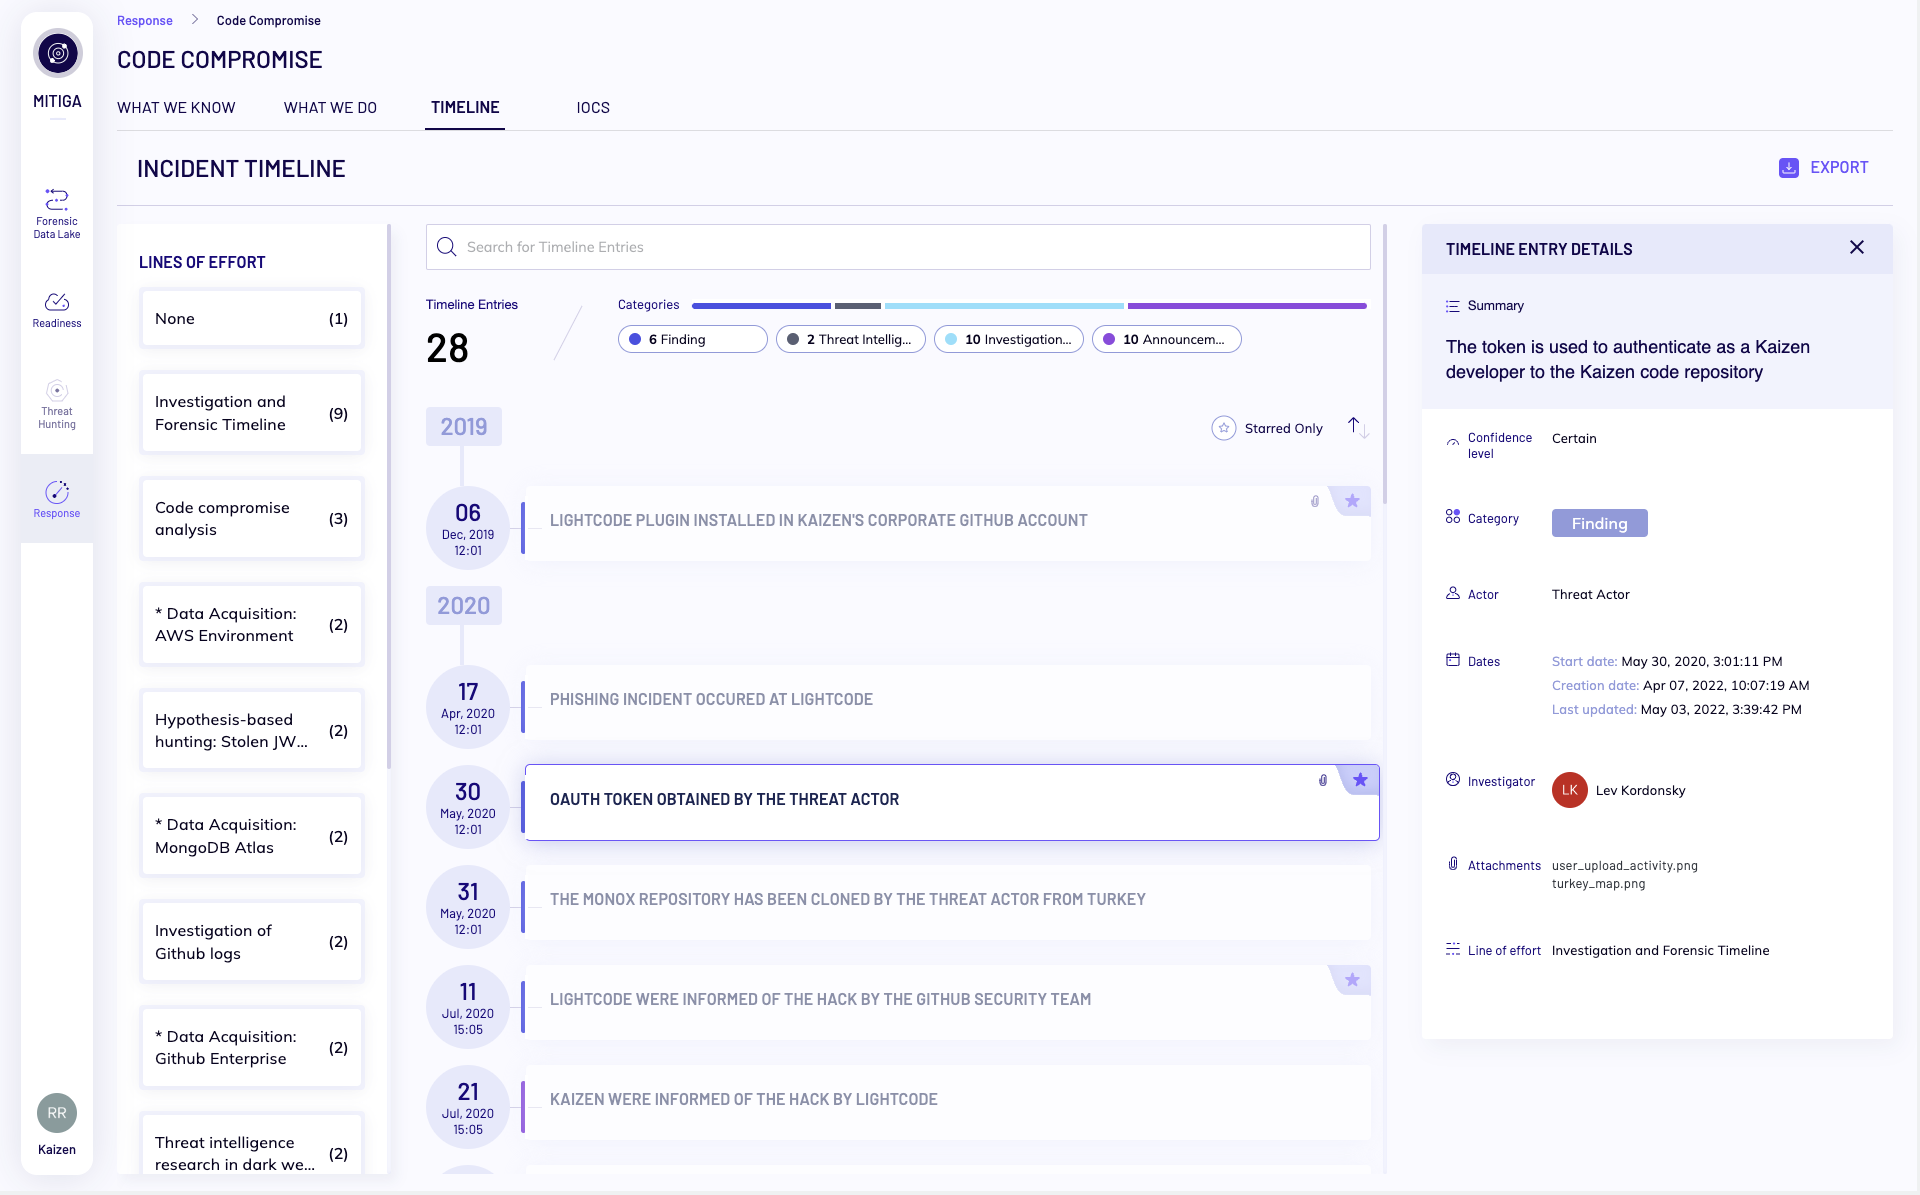Click the RR user avatar

pos(57,1112)
